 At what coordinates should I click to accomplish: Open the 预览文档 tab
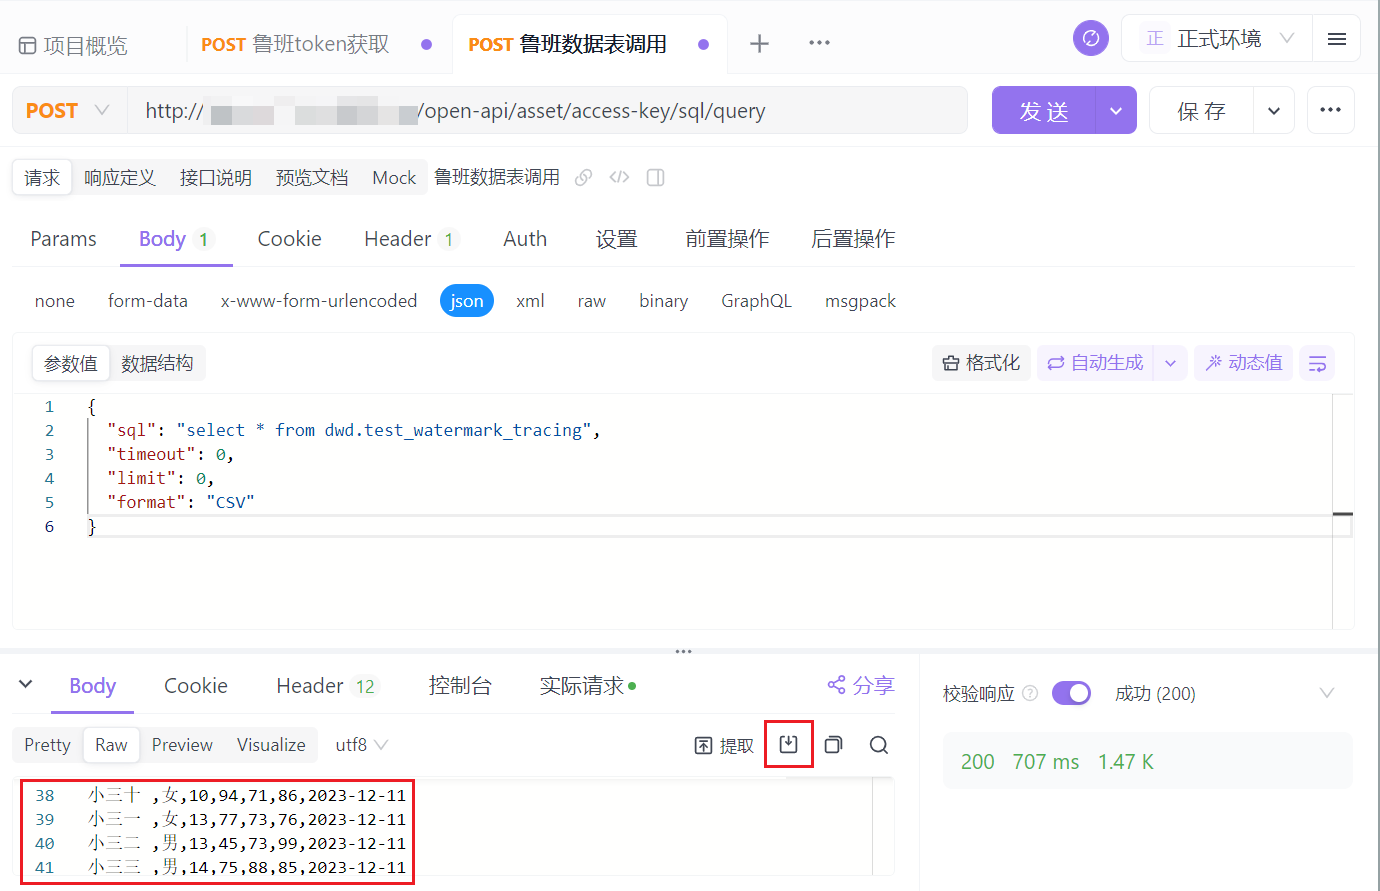click(x=312, y=178)
